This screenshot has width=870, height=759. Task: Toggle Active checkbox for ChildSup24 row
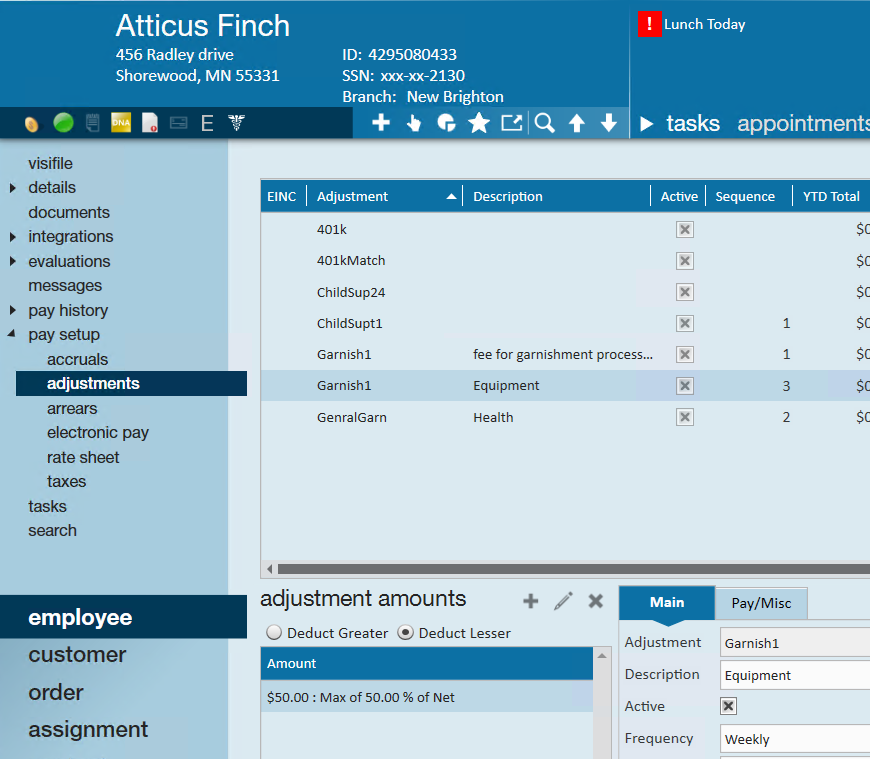(685, 292)
